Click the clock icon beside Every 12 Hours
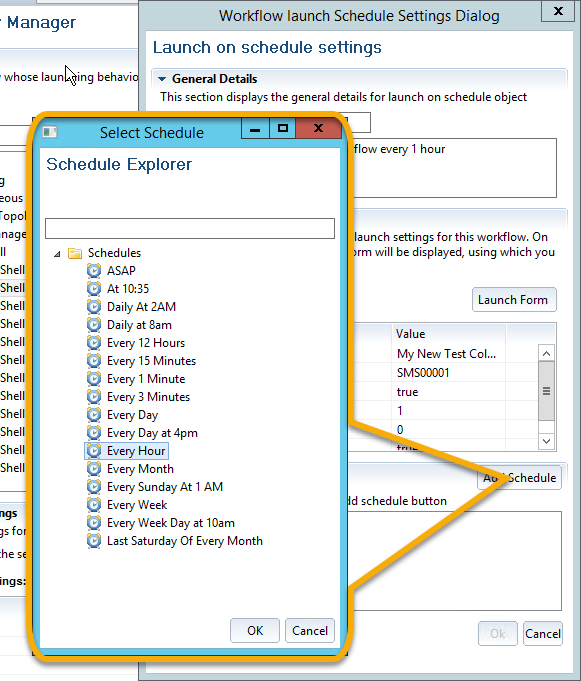The image size is (581, 681). pos(94,343)
